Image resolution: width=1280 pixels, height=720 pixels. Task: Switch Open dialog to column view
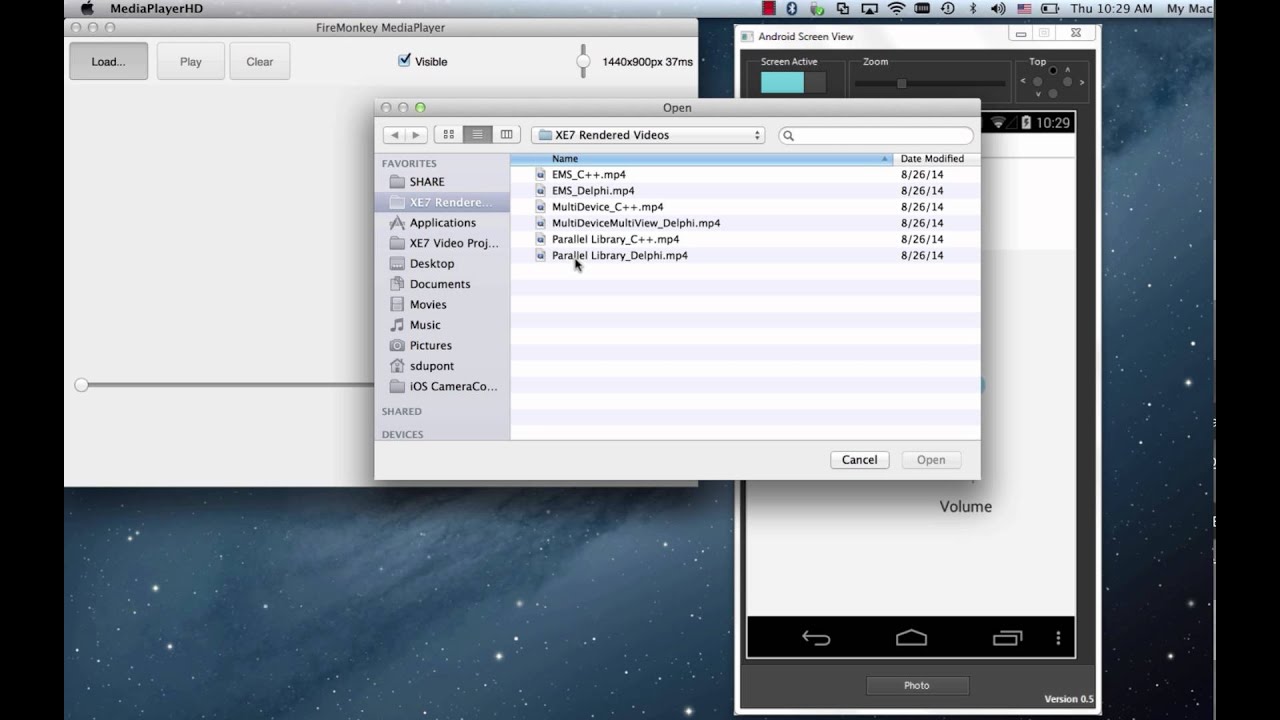pyautogui.click(x=506, y=135)
